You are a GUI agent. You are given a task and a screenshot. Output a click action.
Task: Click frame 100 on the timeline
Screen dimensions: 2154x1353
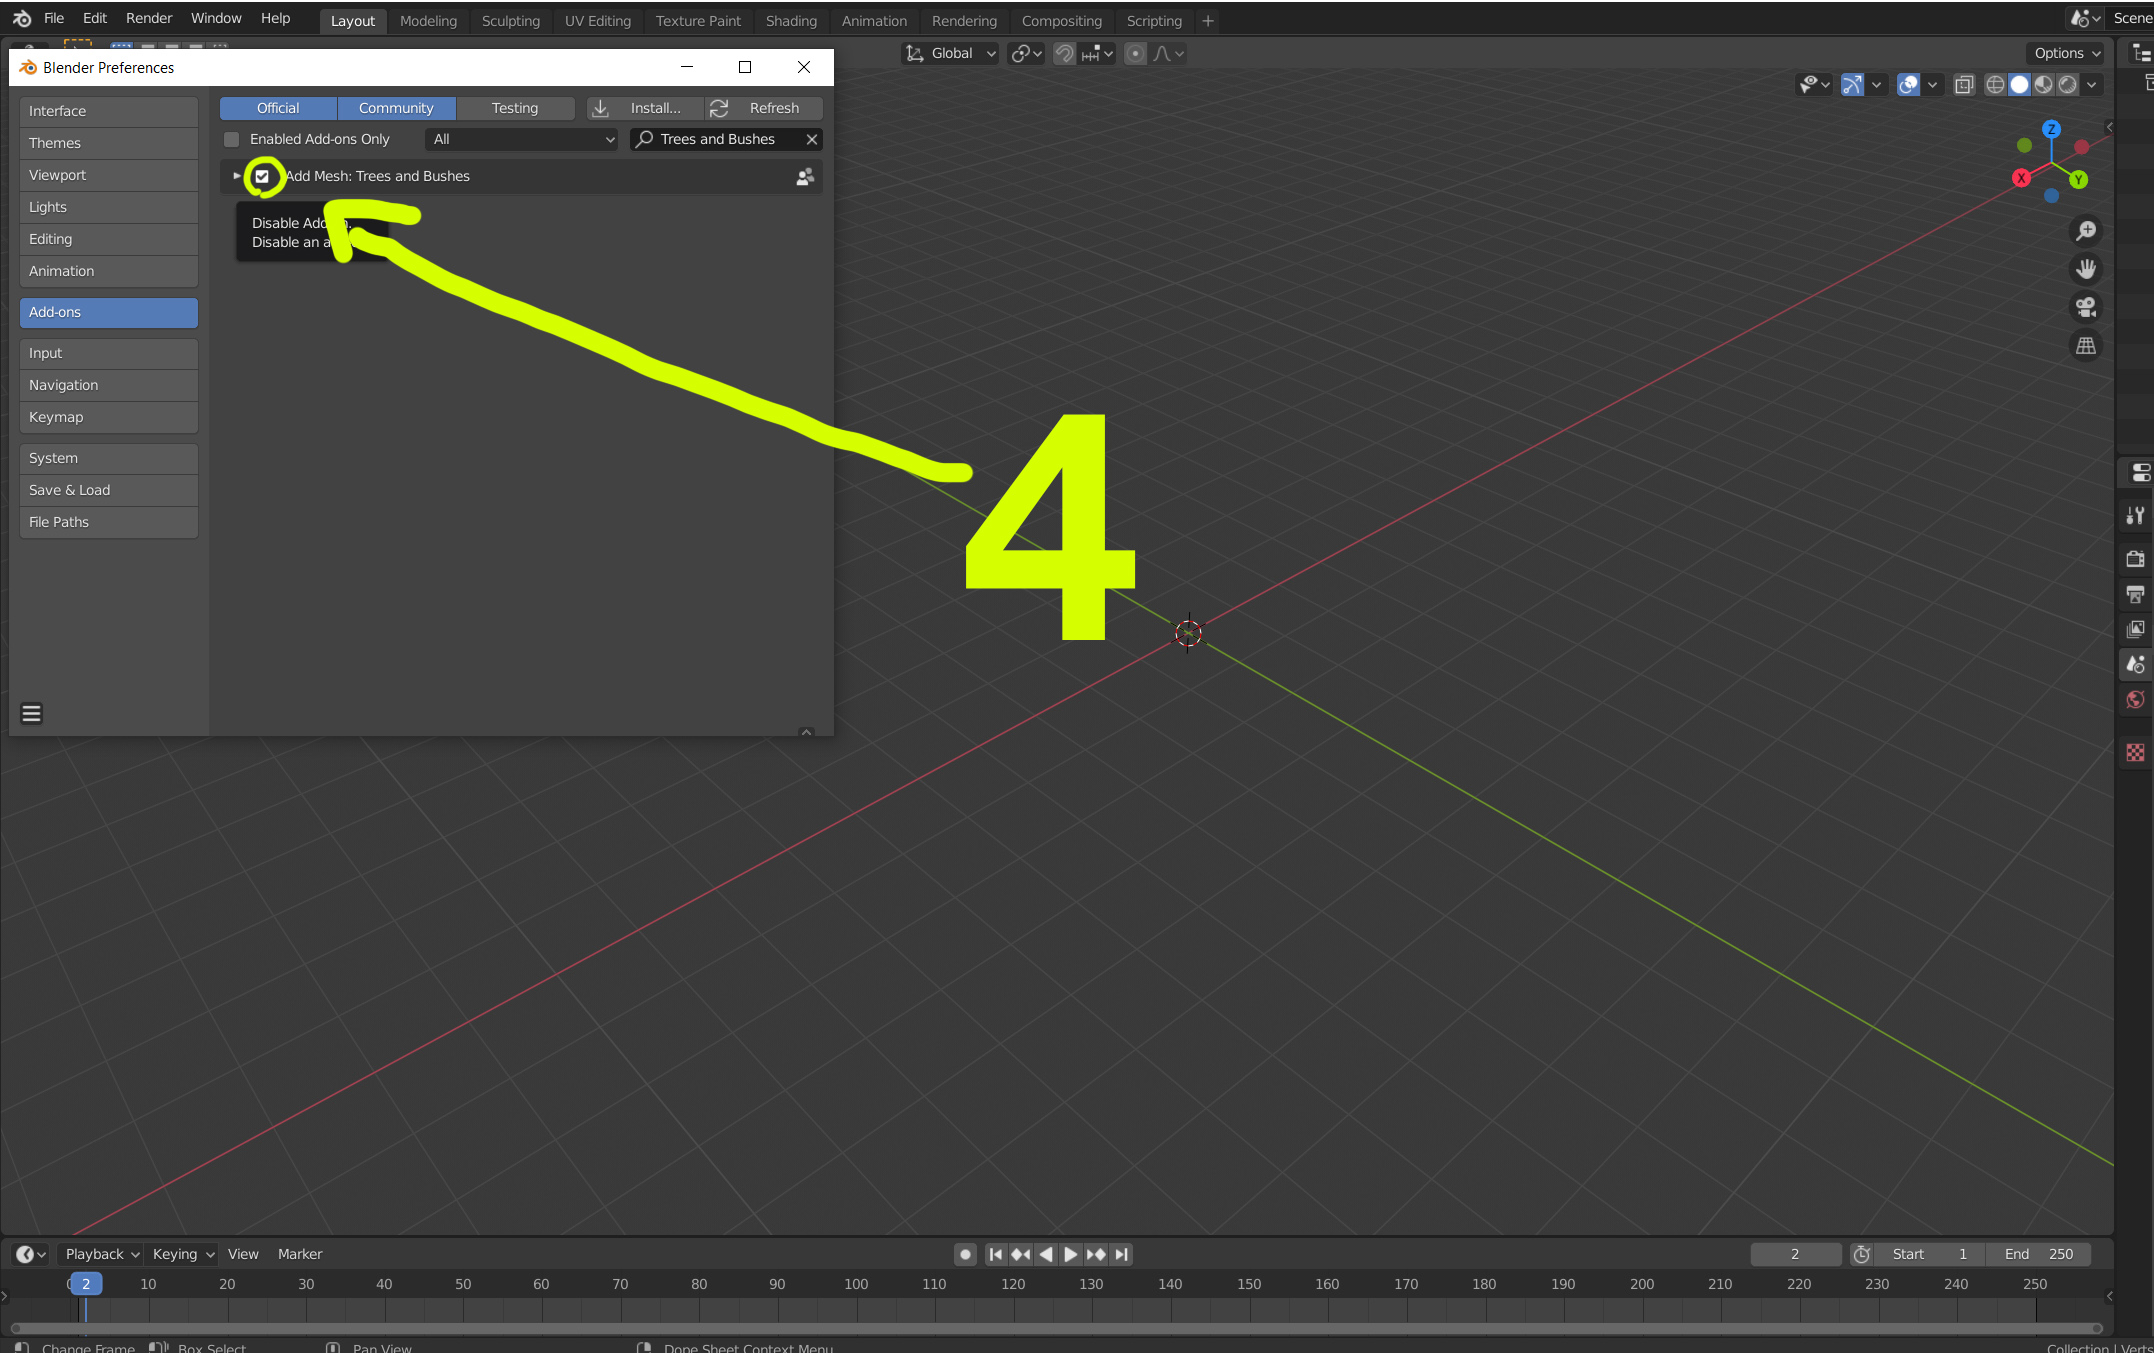tap(856, 1284)
